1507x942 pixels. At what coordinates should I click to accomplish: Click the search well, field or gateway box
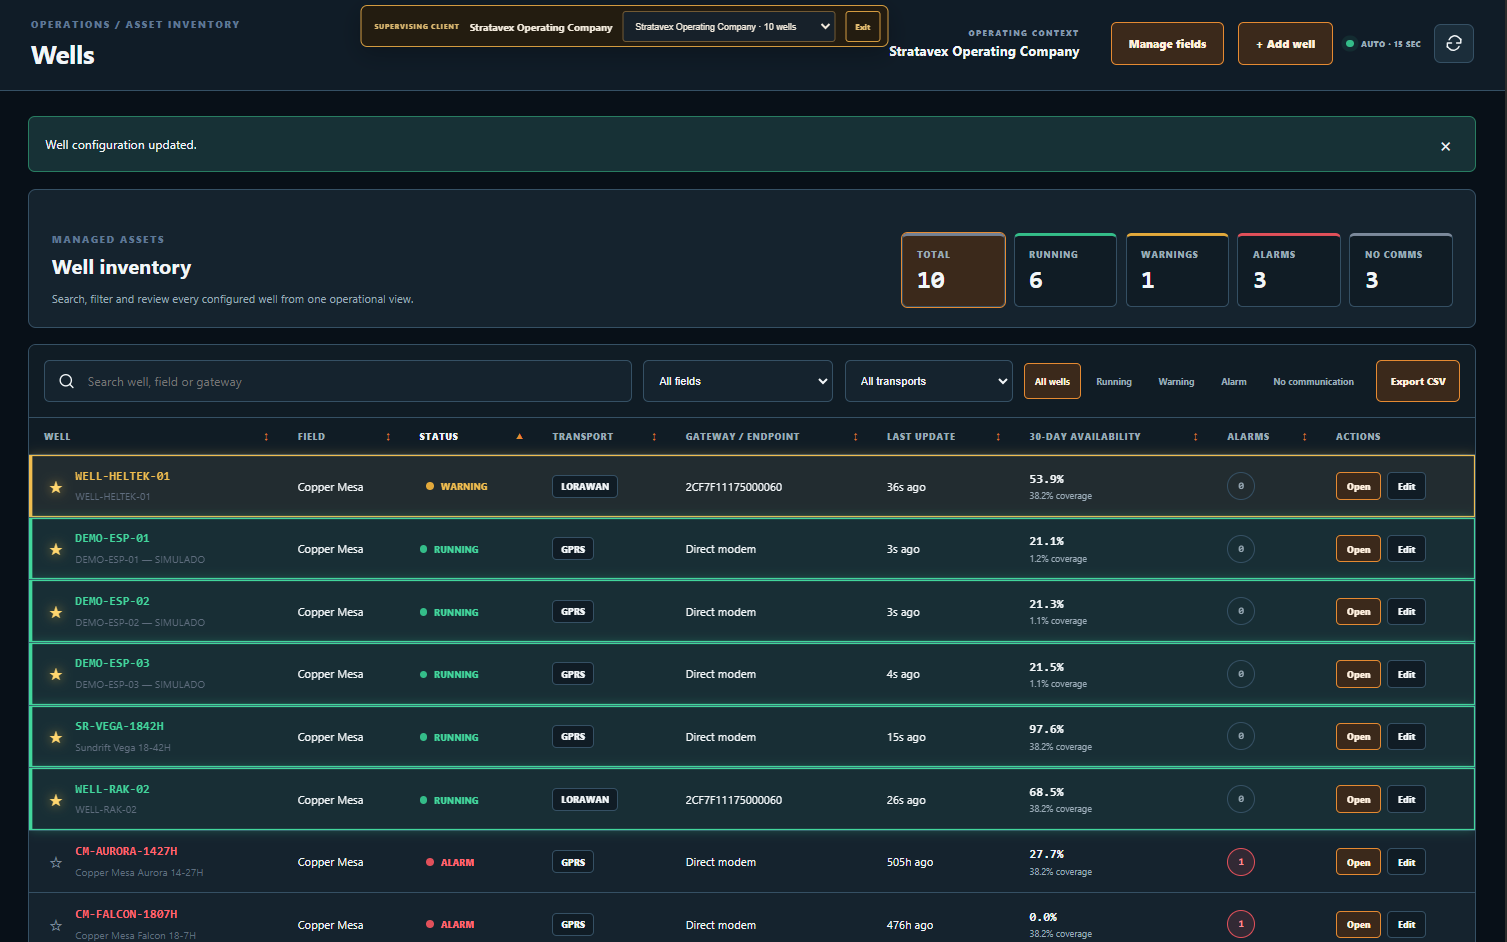click(x=338, y=381)
